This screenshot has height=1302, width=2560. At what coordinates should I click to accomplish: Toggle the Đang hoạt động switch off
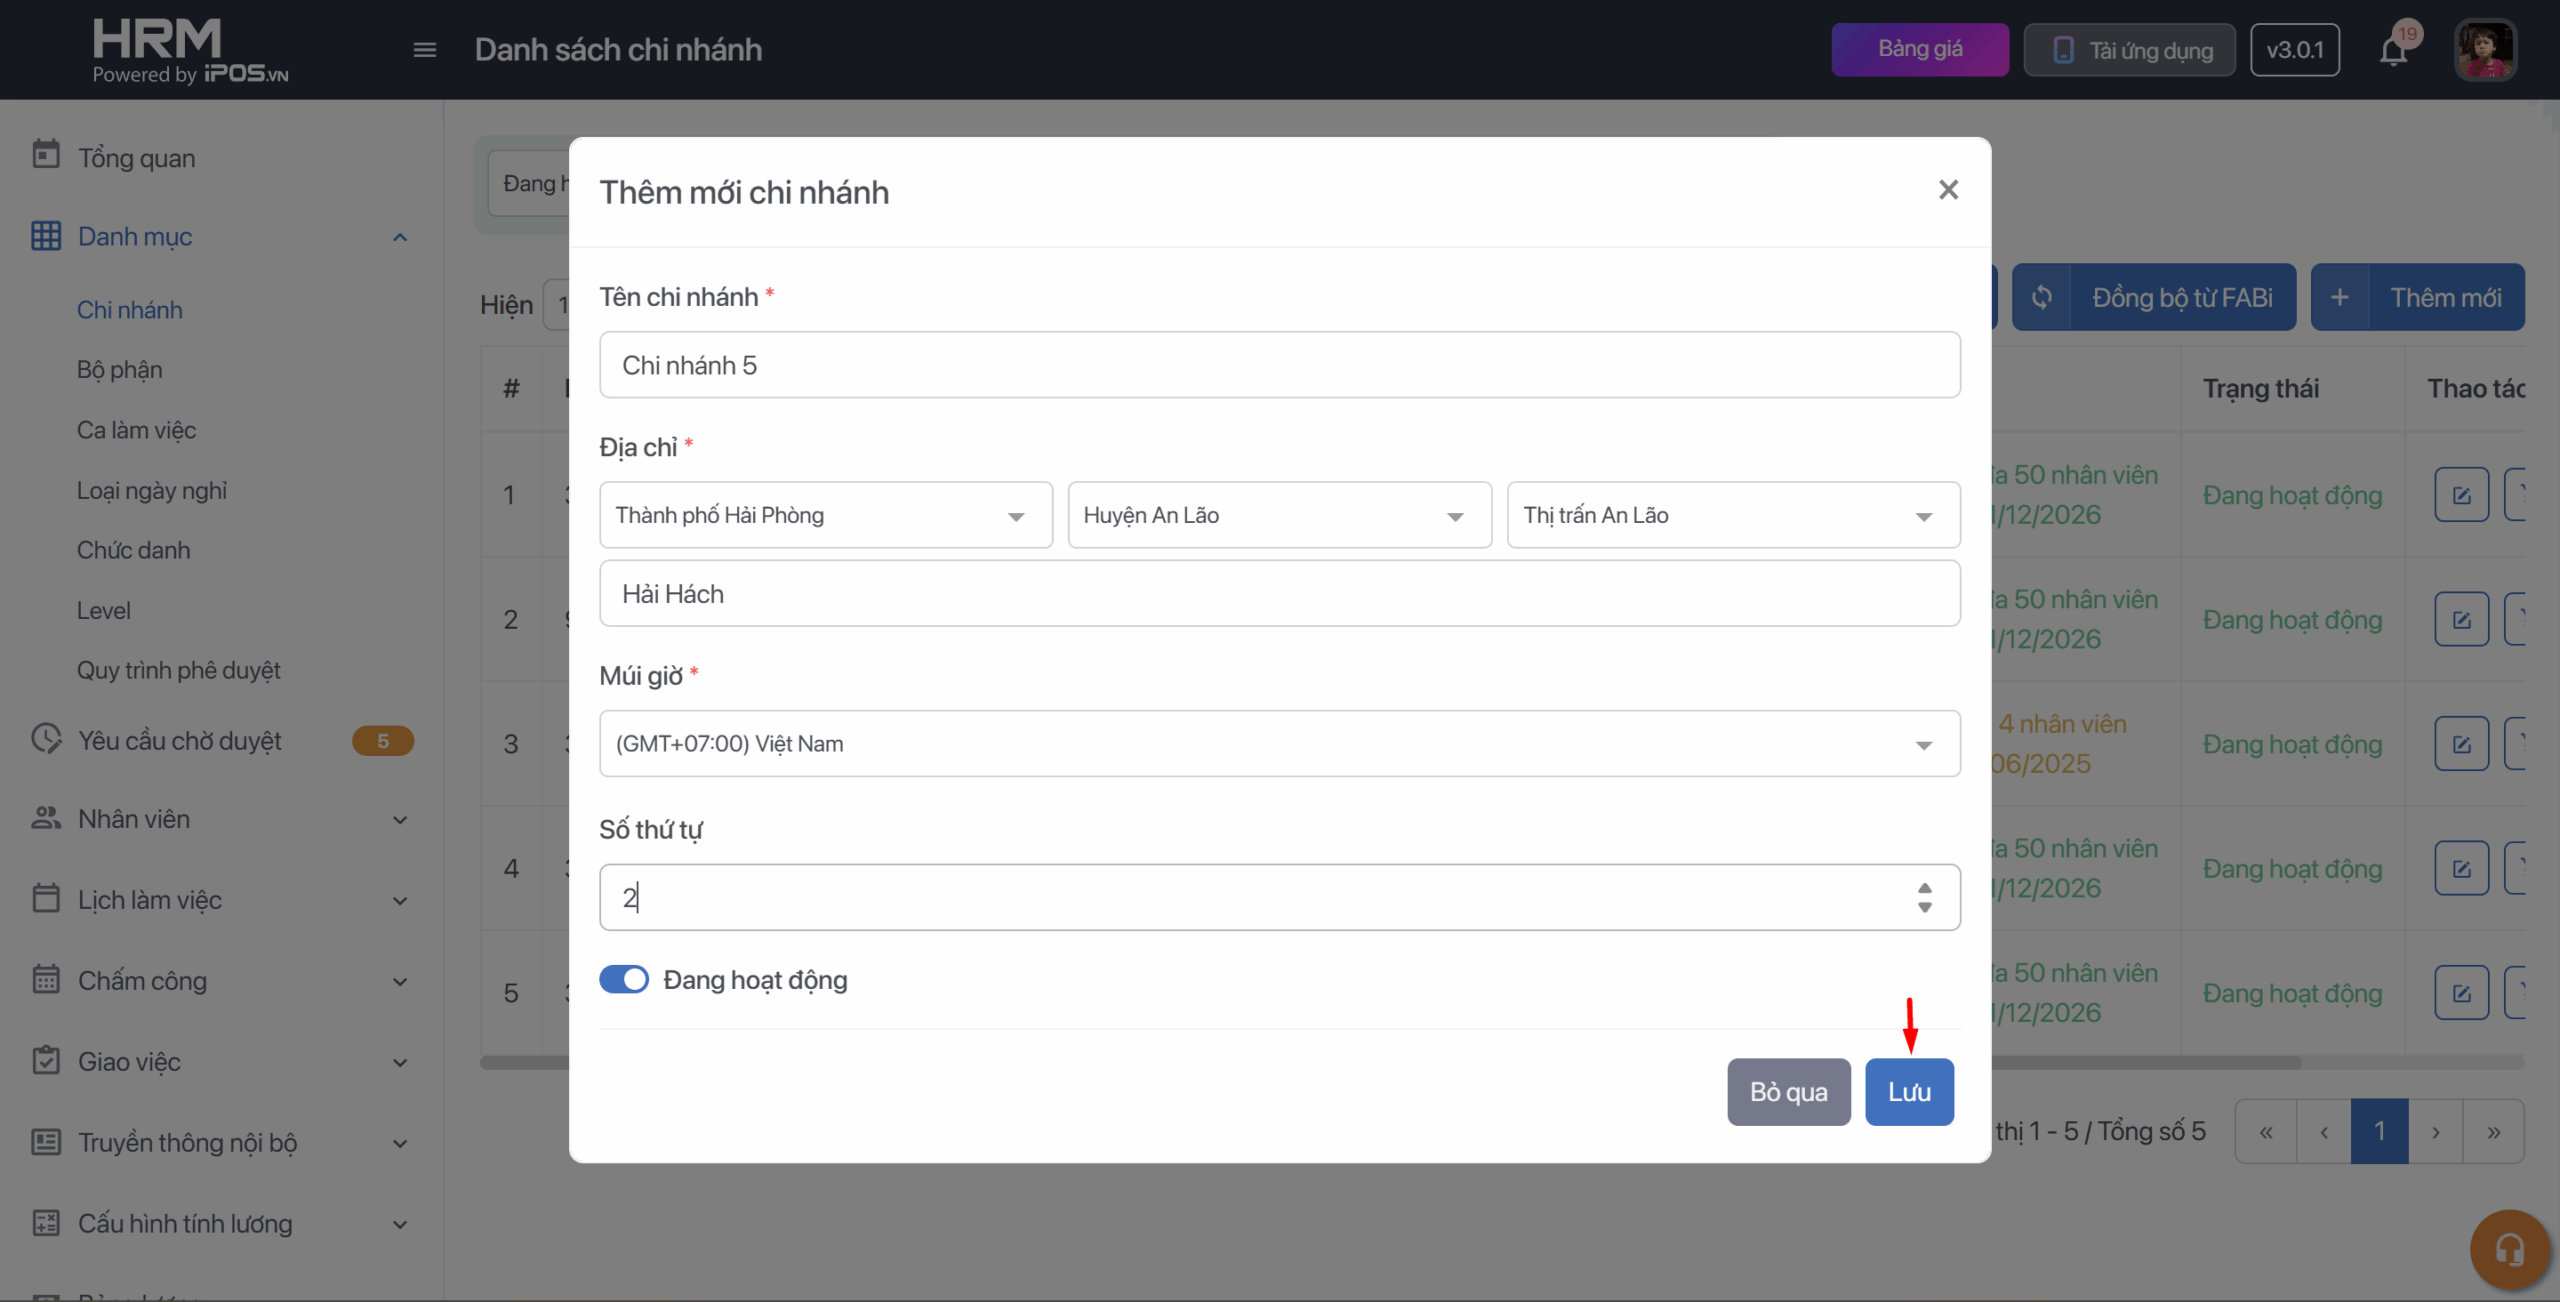click(x=624, y=979)
